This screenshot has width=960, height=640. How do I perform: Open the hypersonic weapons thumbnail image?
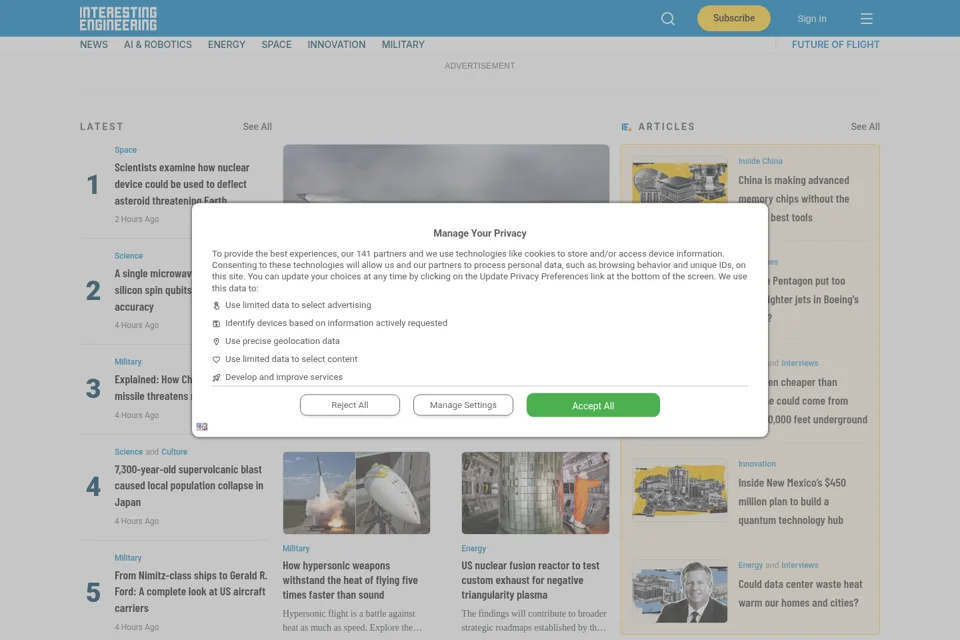(x=356, y=493)
